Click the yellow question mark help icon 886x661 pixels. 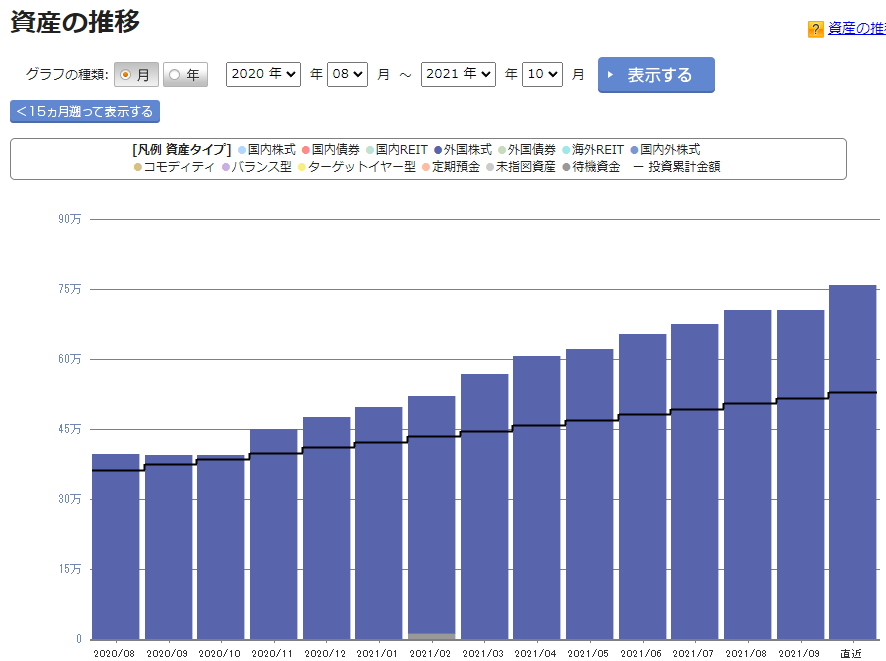(815, 29)
